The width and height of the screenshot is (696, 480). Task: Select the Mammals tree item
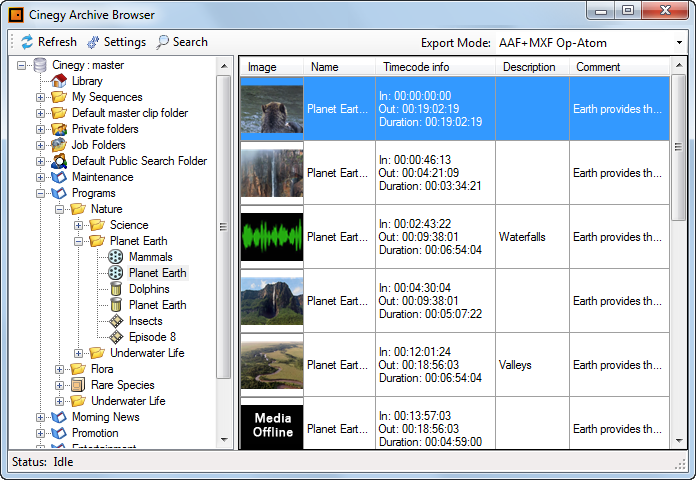point(150,257)
